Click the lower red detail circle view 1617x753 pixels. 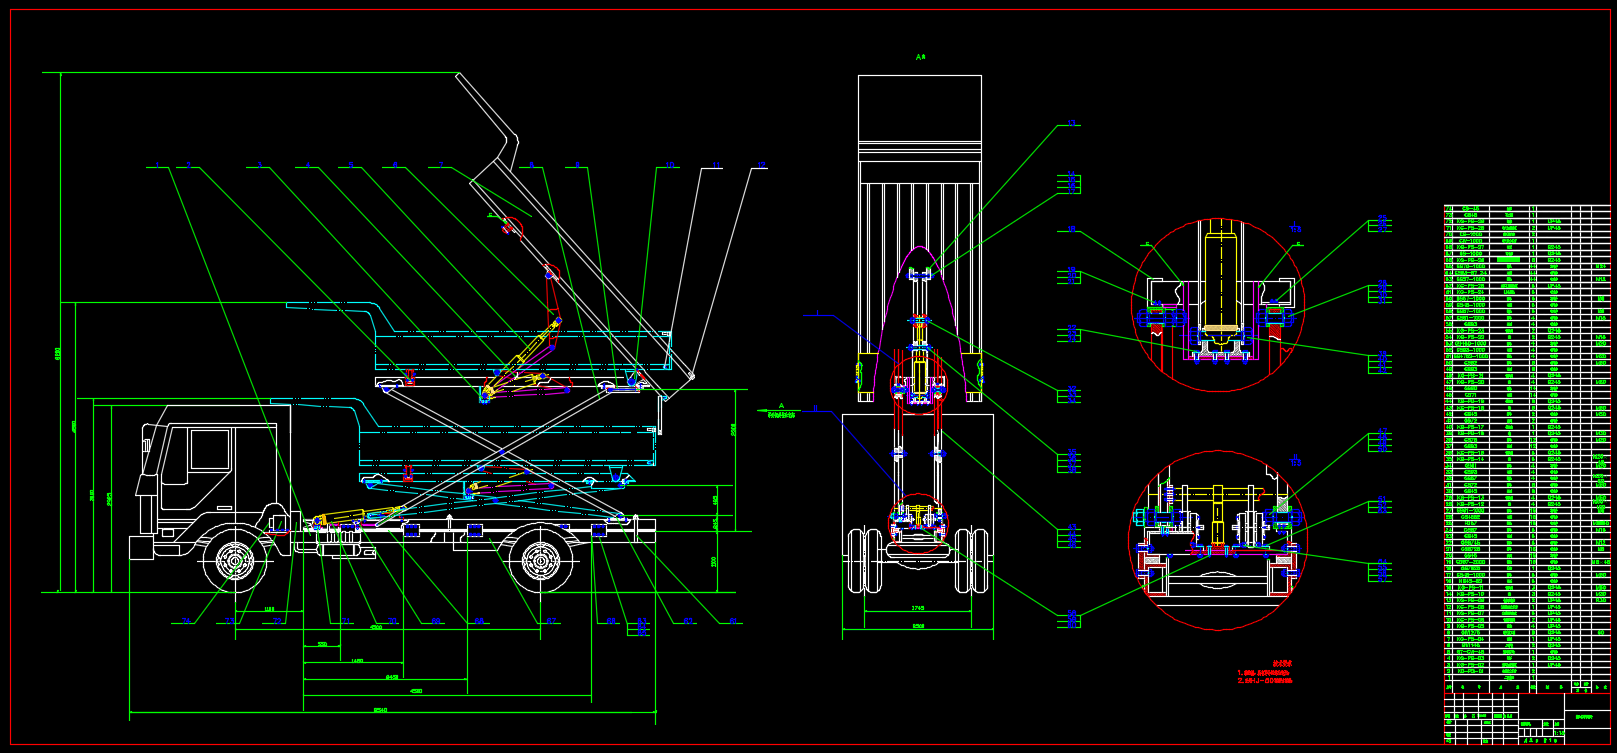click(x=1217, y=541)
